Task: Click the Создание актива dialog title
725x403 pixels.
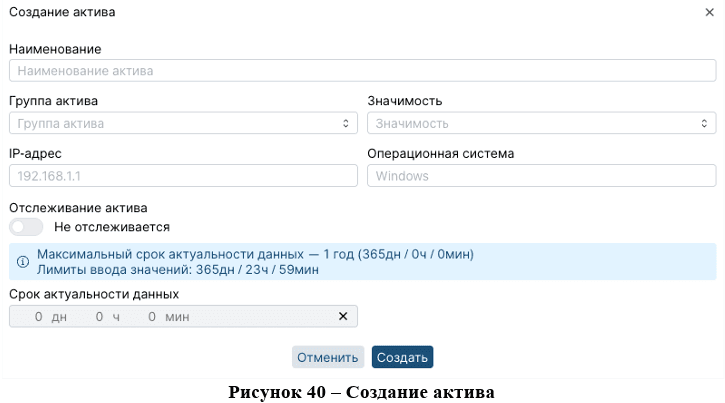Action: click(62, 12)
